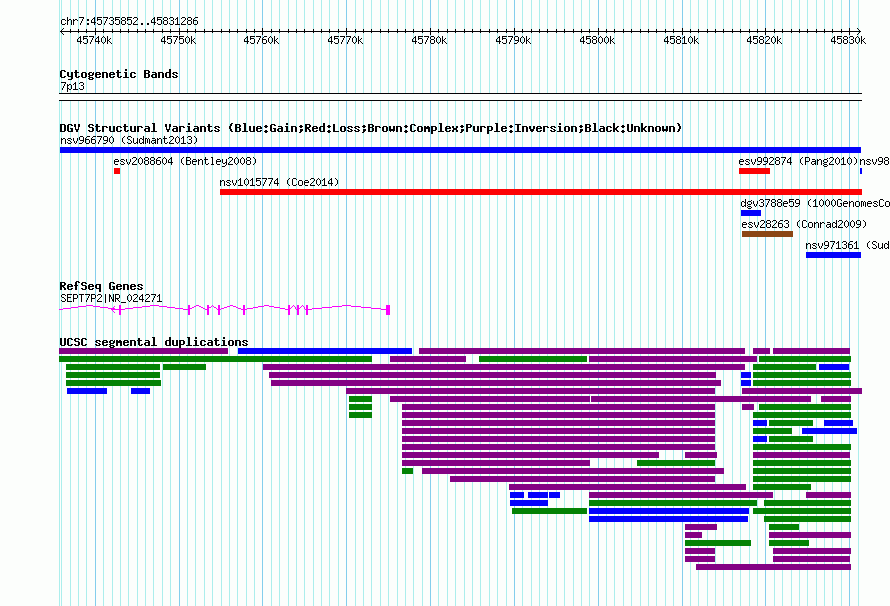Select the 7p13 band label
Image resolution: width=890 pixels, height=606 pixels.
click(73, 87)
